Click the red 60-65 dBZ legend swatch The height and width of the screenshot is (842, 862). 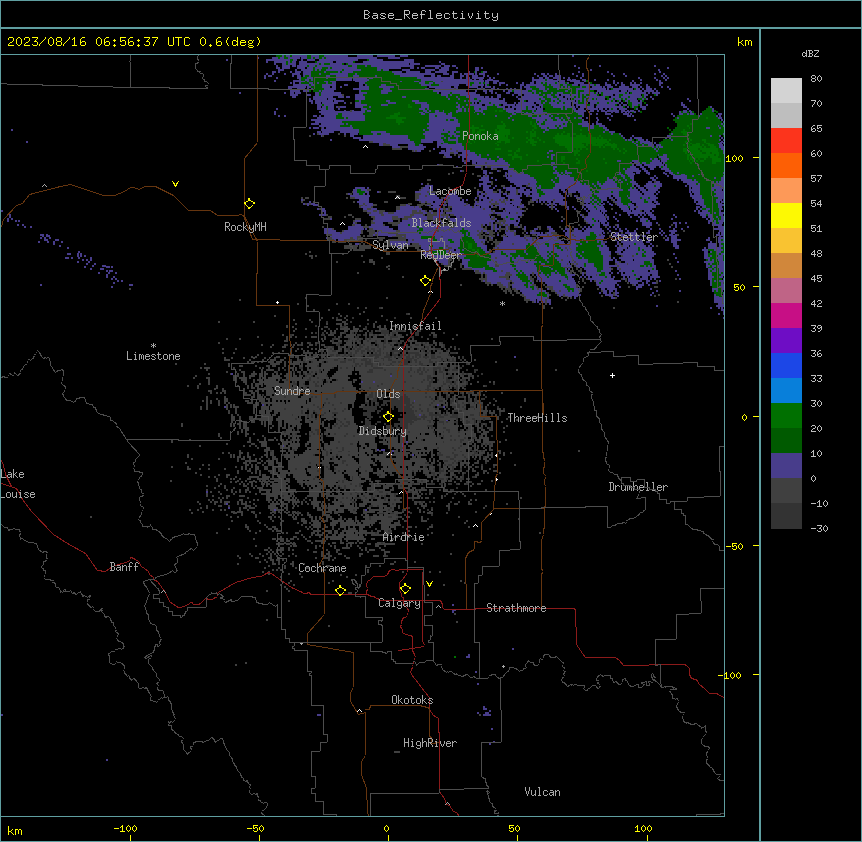pos(786,141)
